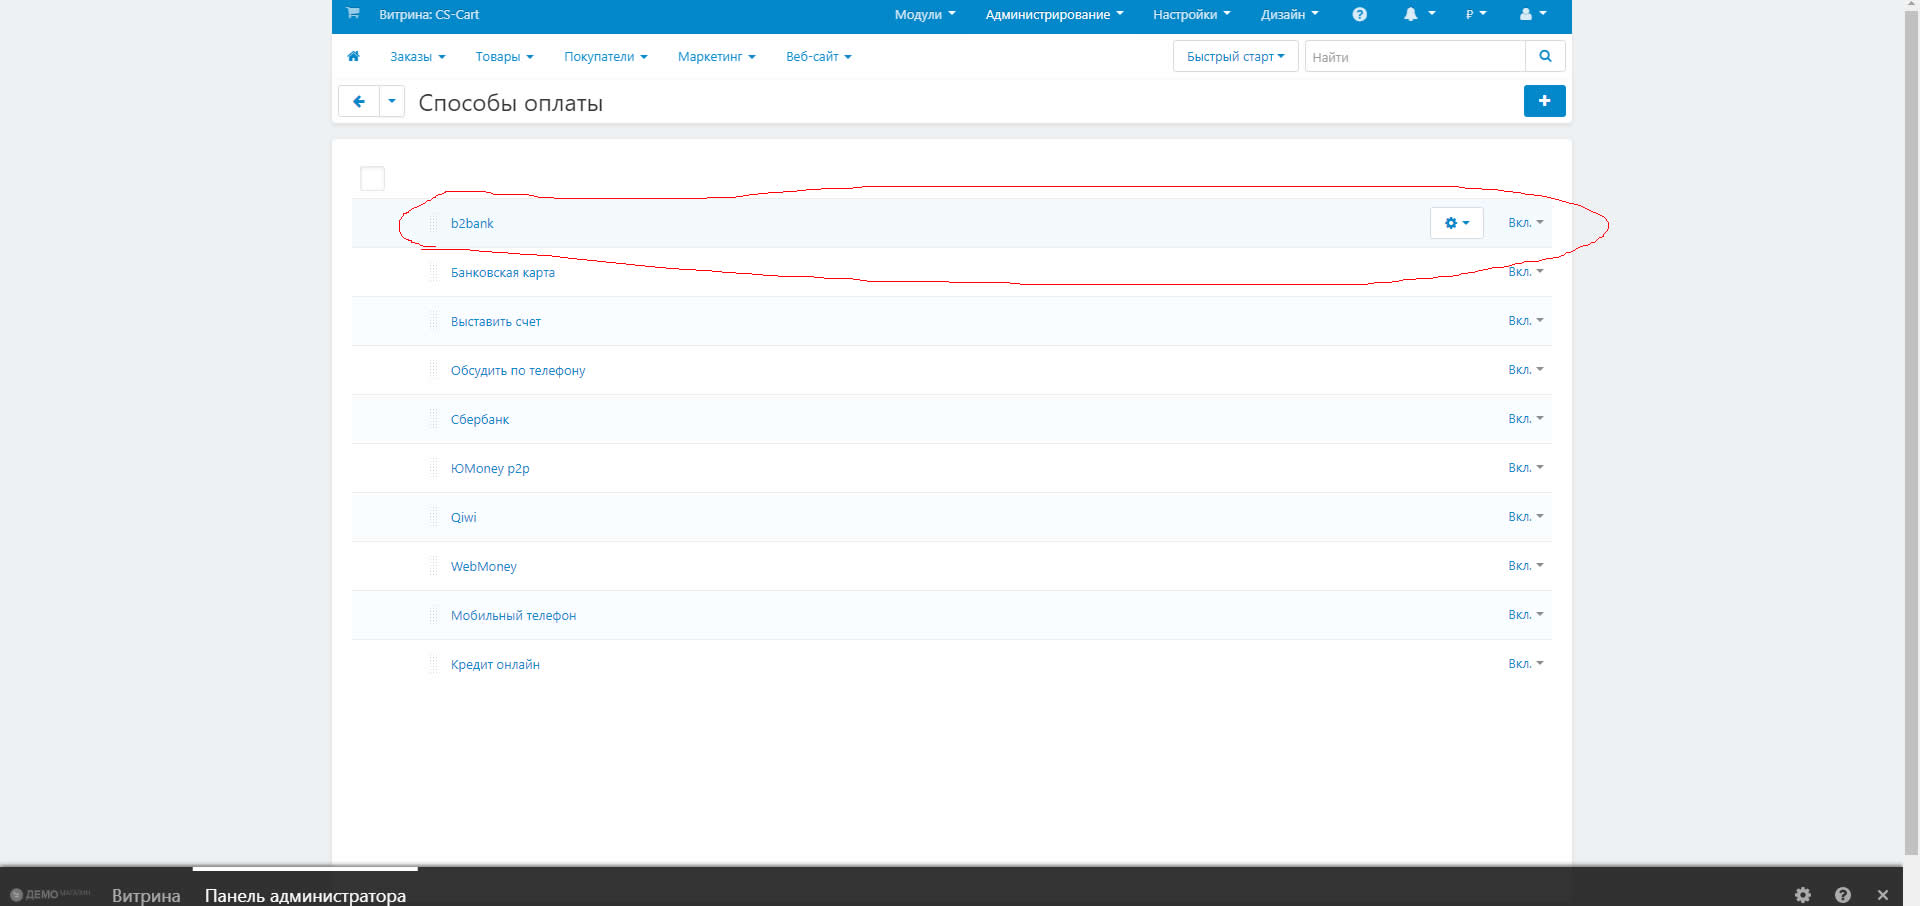Open the Банковская карта payment method
The image size is (1920, 906).
coord(502,273)
